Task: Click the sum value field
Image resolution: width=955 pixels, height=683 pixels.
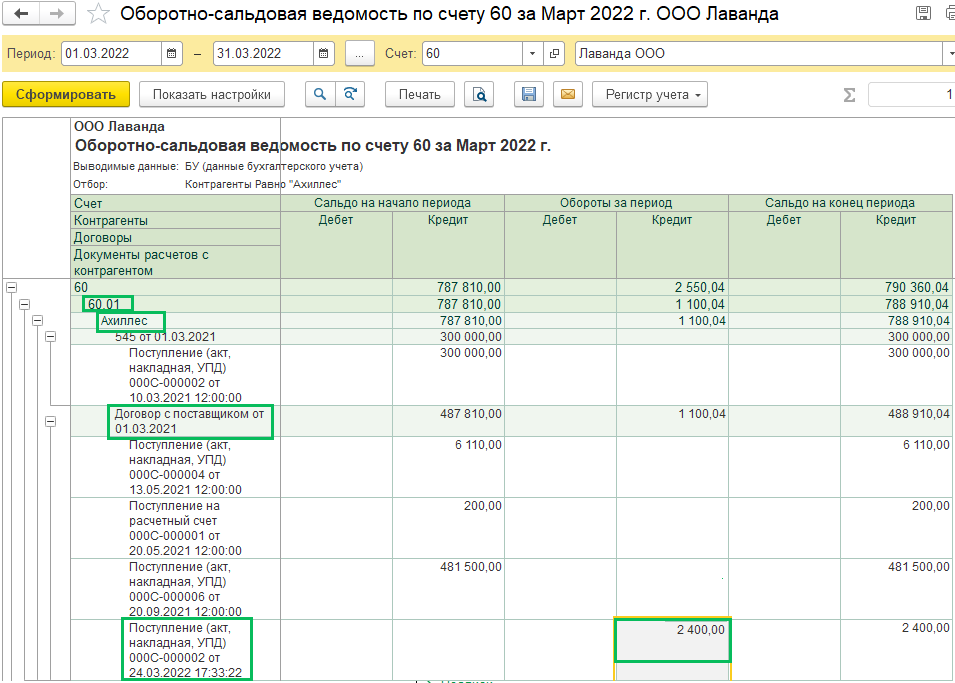Action: click(911, 94)
